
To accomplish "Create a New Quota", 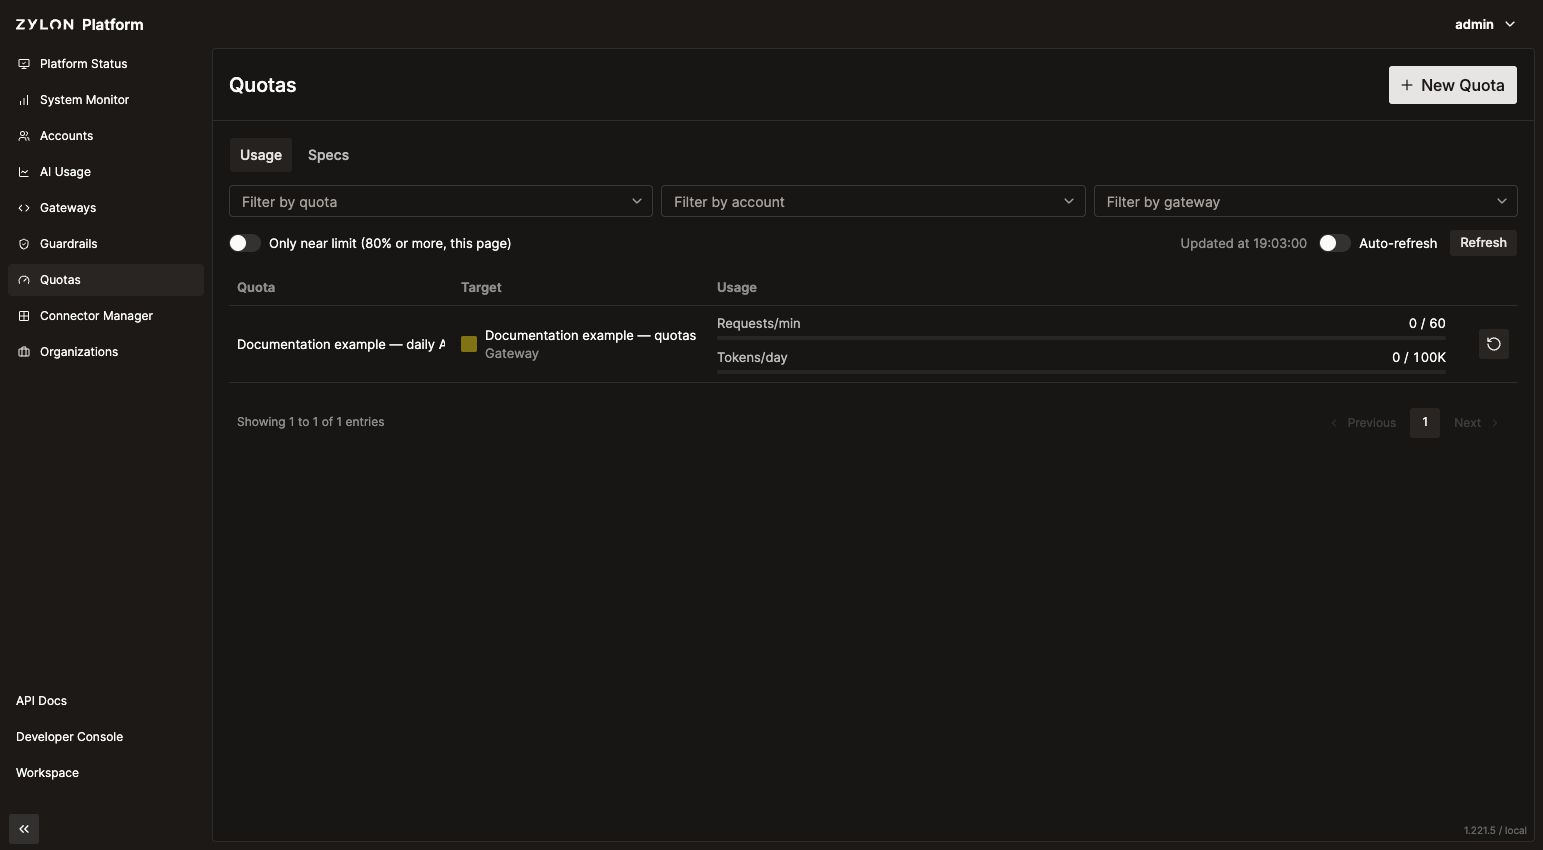I will tap(1453, 85).
